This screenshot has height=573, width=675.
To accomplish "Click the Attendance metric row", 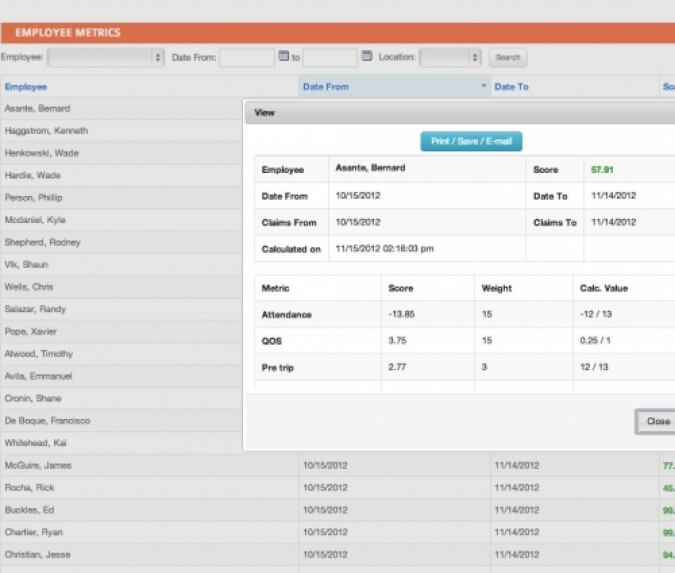I will [x=465, y=314].
